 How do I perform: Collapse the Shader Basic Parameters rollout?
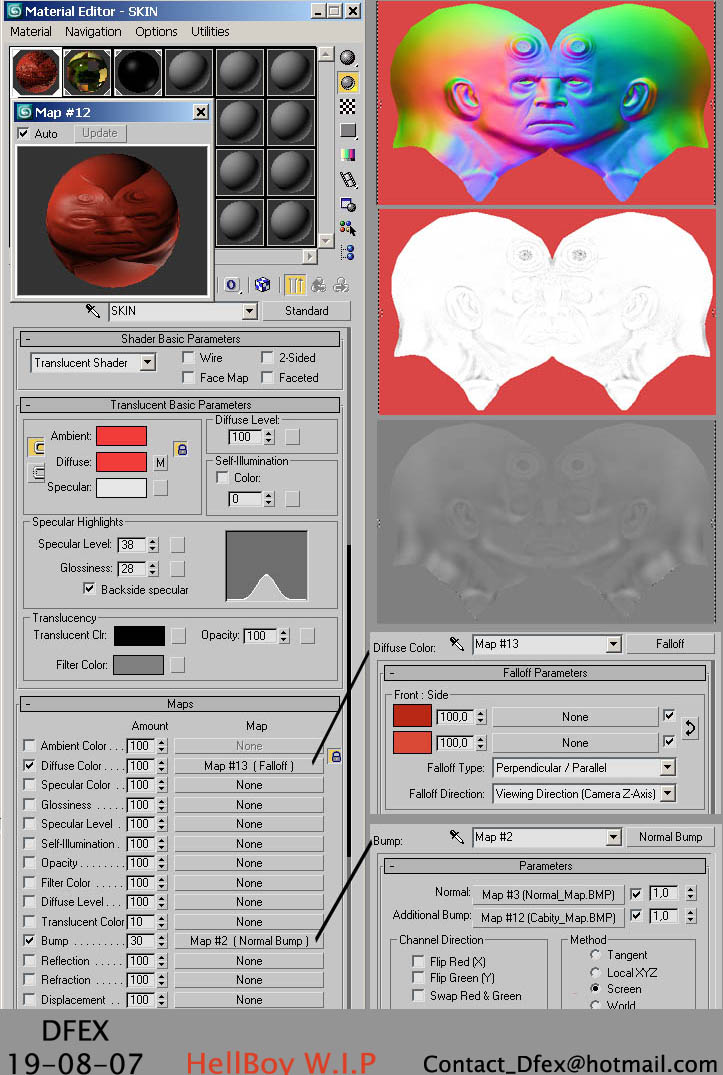coord(180,339)
